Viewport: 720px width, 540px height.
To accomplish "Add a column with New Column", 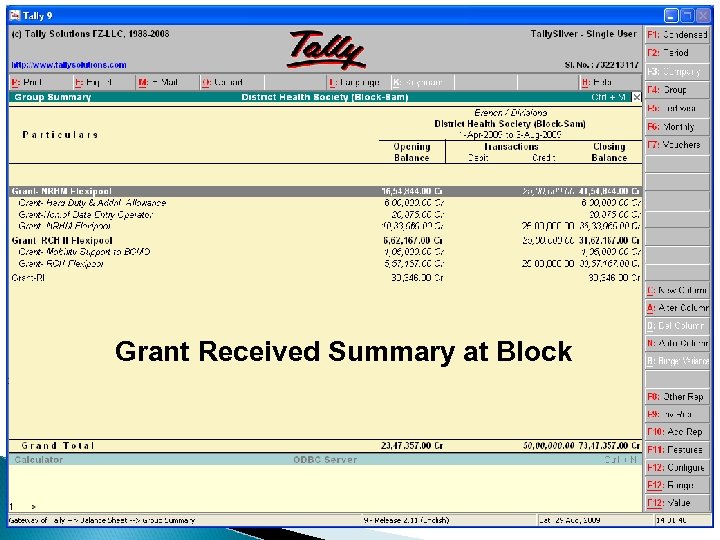I will pyautogui.click(x=677, y=290).
